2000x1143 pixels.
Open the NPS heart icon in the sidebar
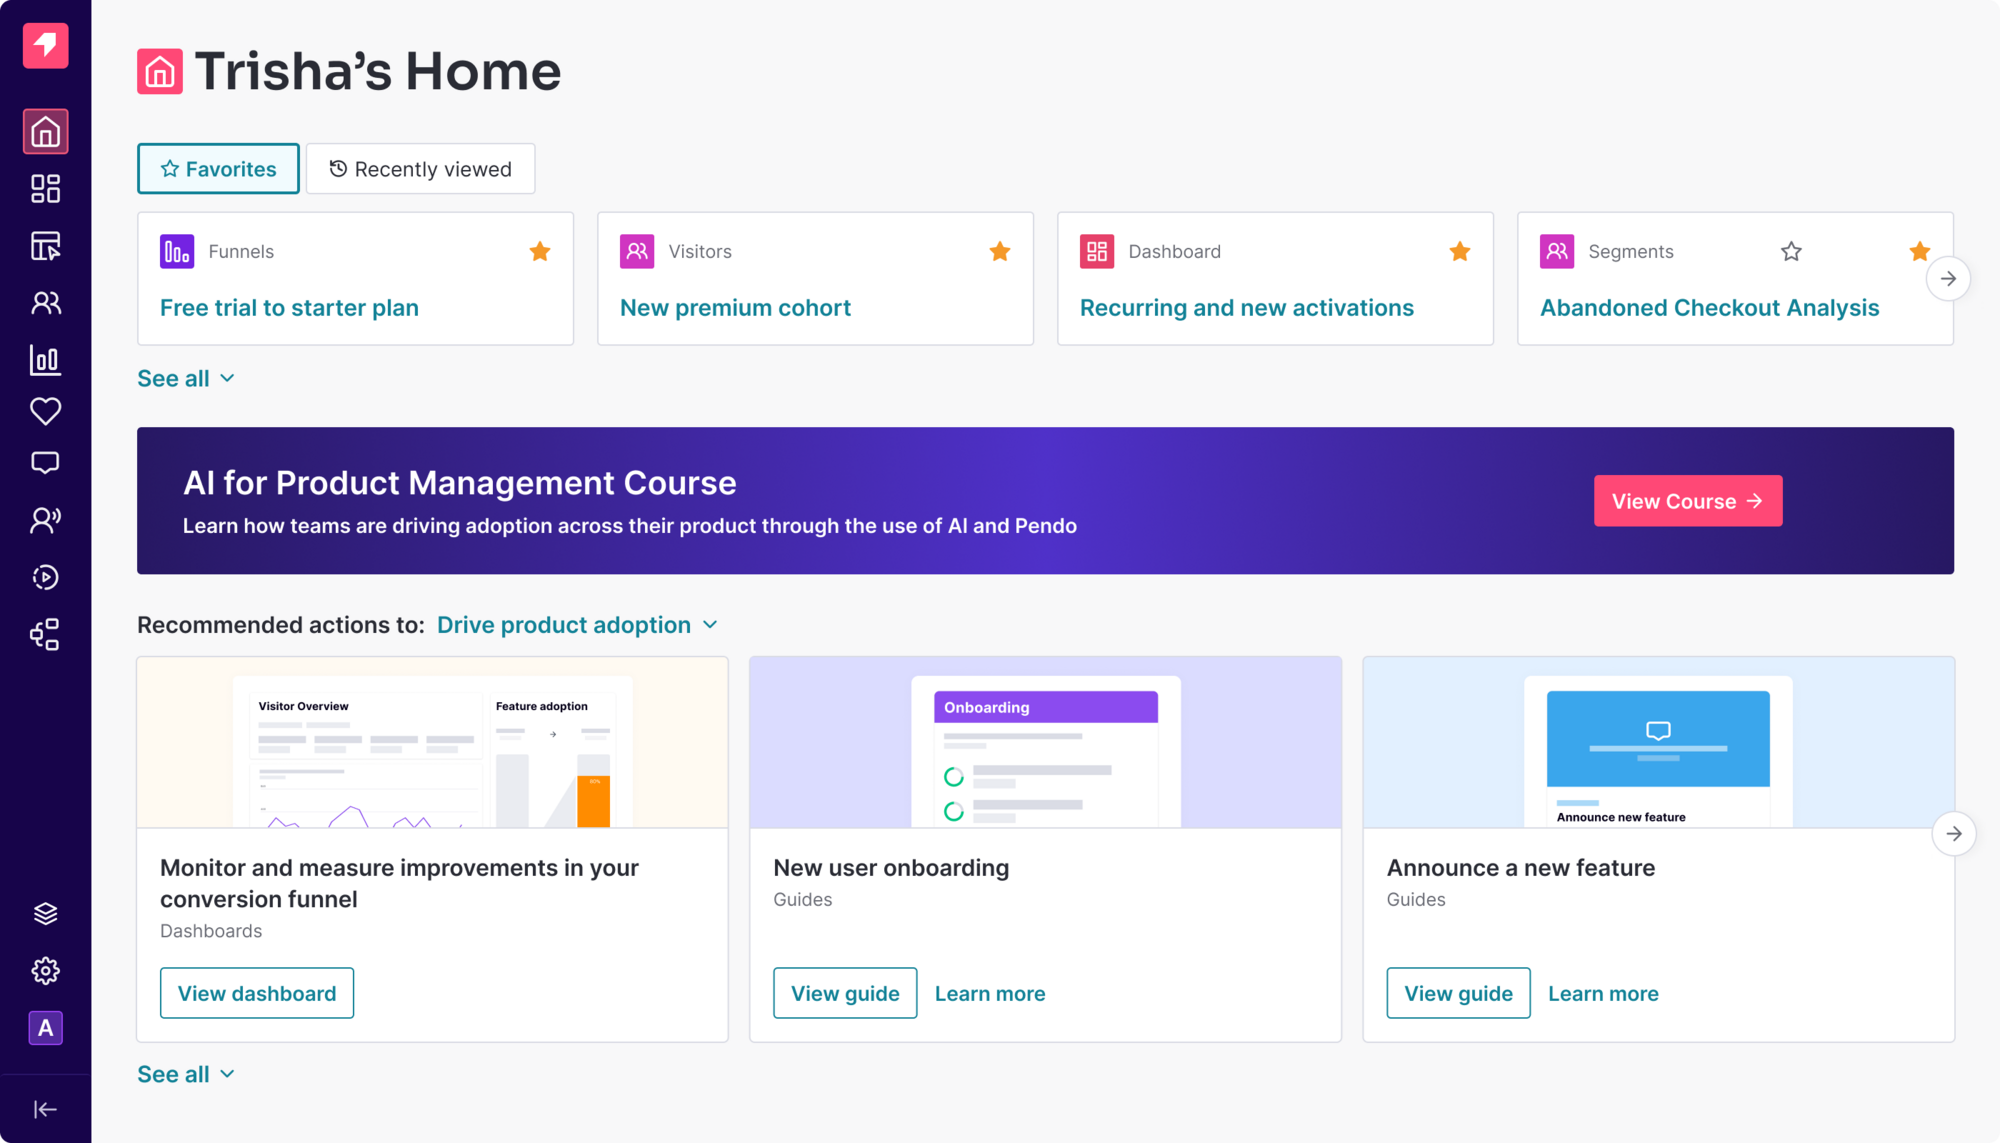[x=46, y=411]
